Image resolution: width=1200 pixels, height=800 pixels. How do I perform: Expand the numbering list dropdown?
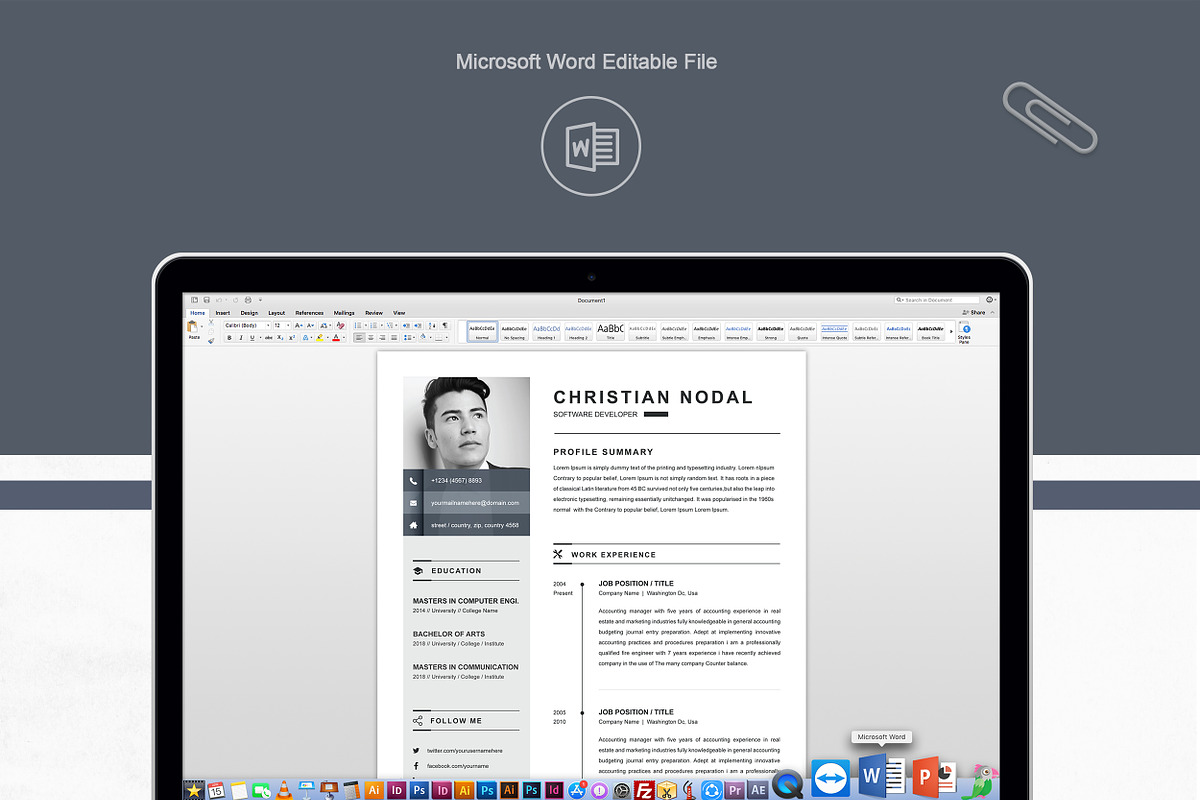click(x=382, y=326)
